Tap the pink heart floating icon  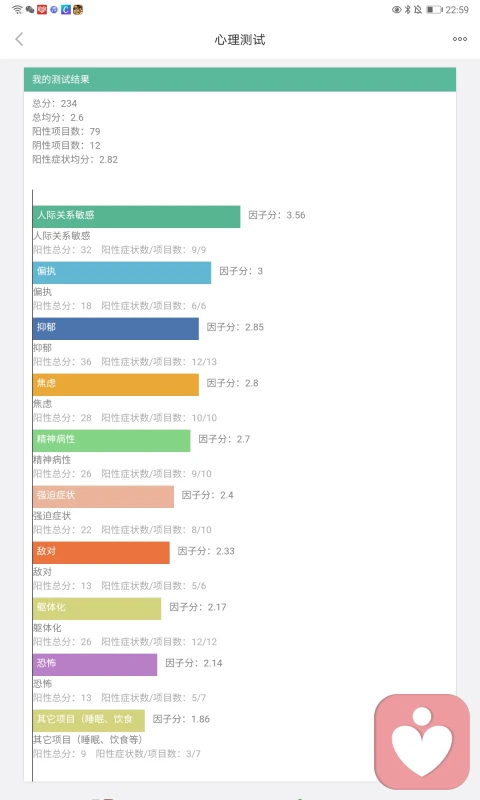(x=422, y=741)
